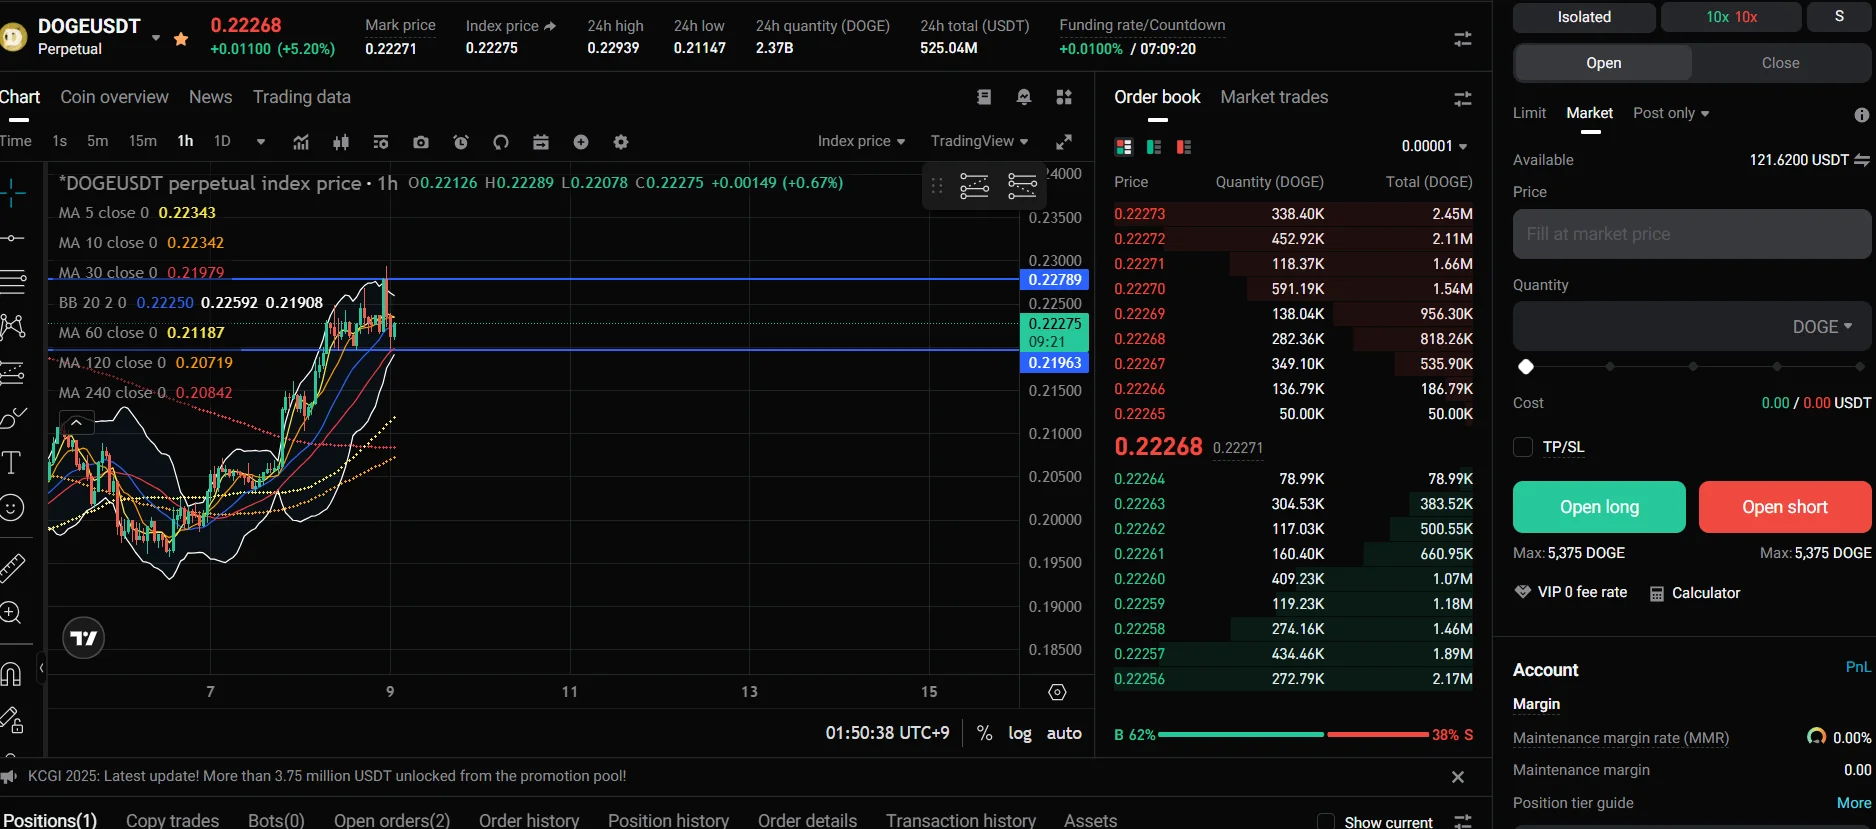Select the 5m timeframe
The height and width of the screenshot is (829, 1876).
pos(97,141)
